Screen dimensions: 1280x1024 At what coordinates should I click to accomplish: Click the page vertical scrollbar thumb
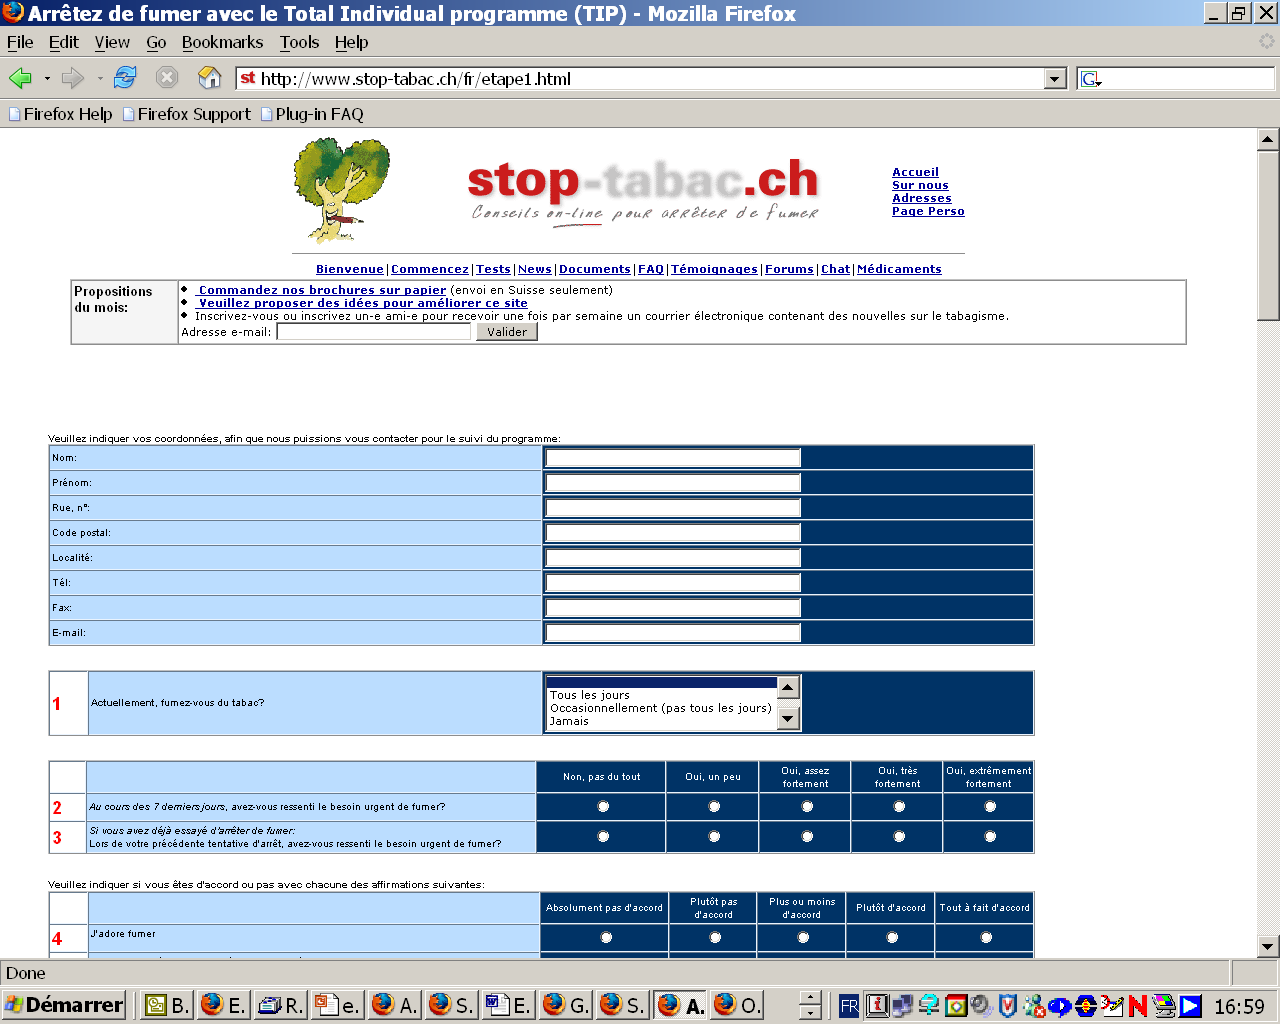coord(1268,236)
